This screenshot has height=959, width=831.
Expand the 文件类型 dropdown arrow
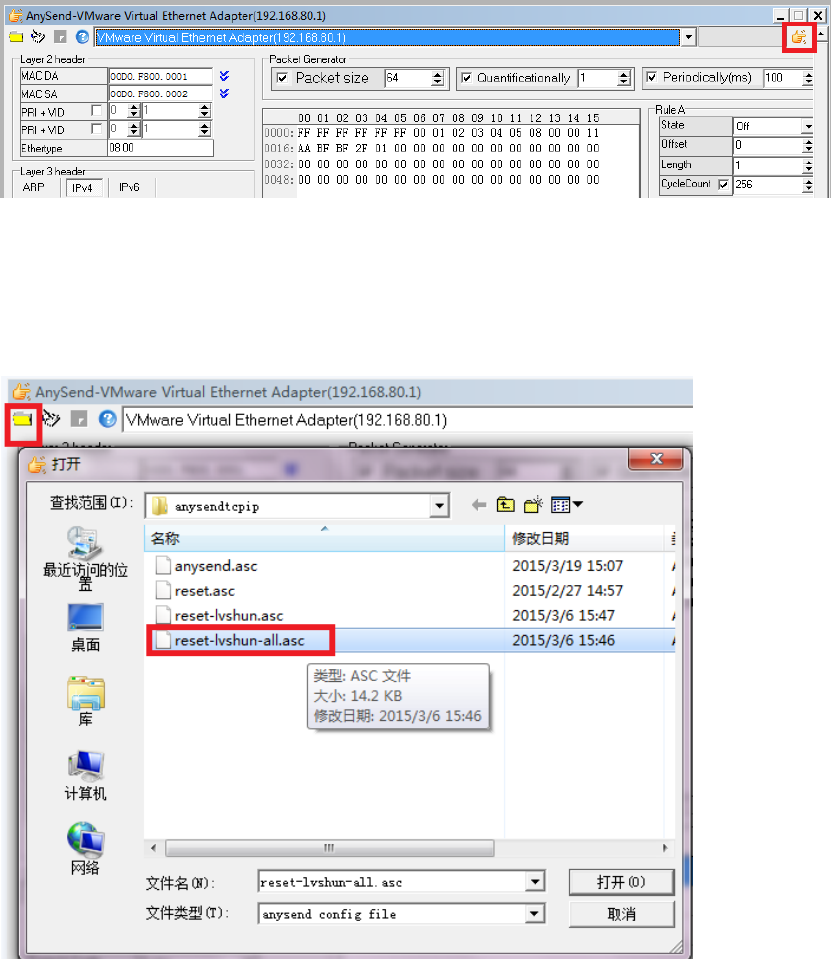click(534, 914)
